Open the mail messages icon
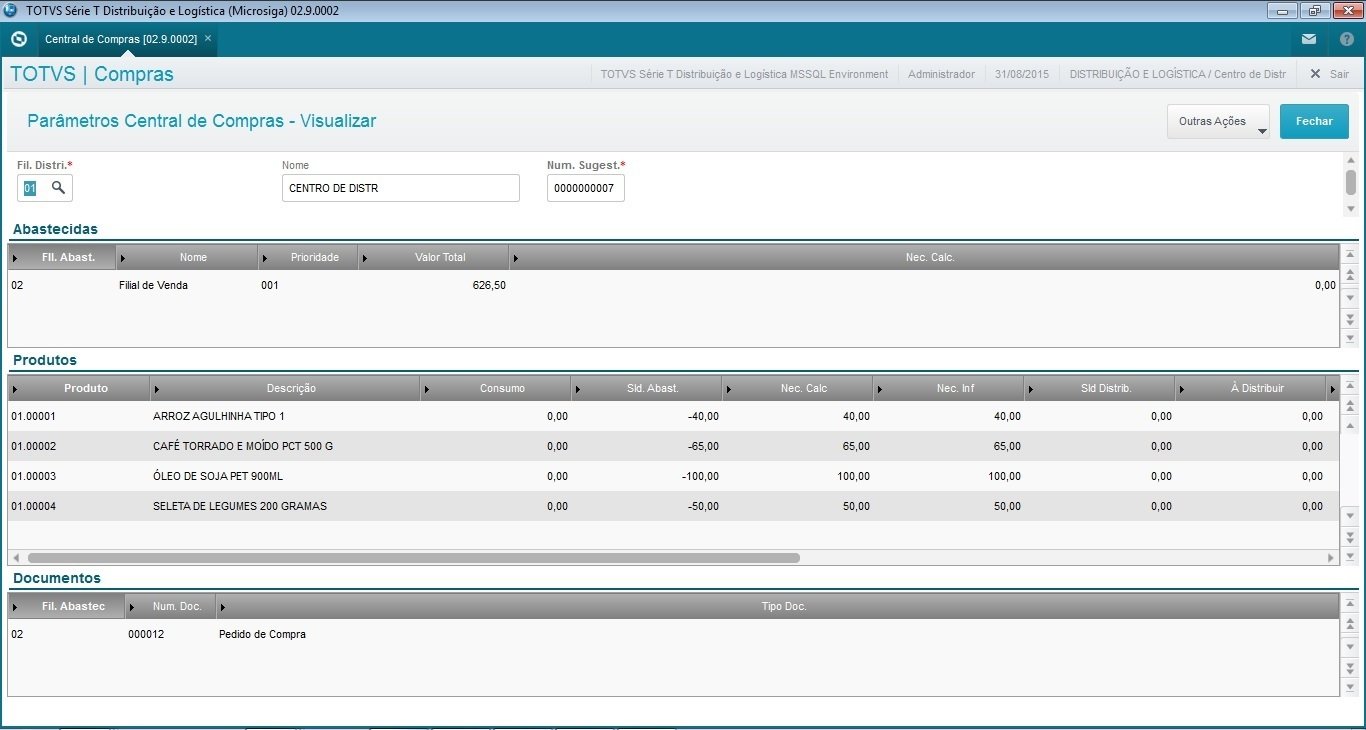Viewport: 1366px width, 730px height. [1309, 39]
